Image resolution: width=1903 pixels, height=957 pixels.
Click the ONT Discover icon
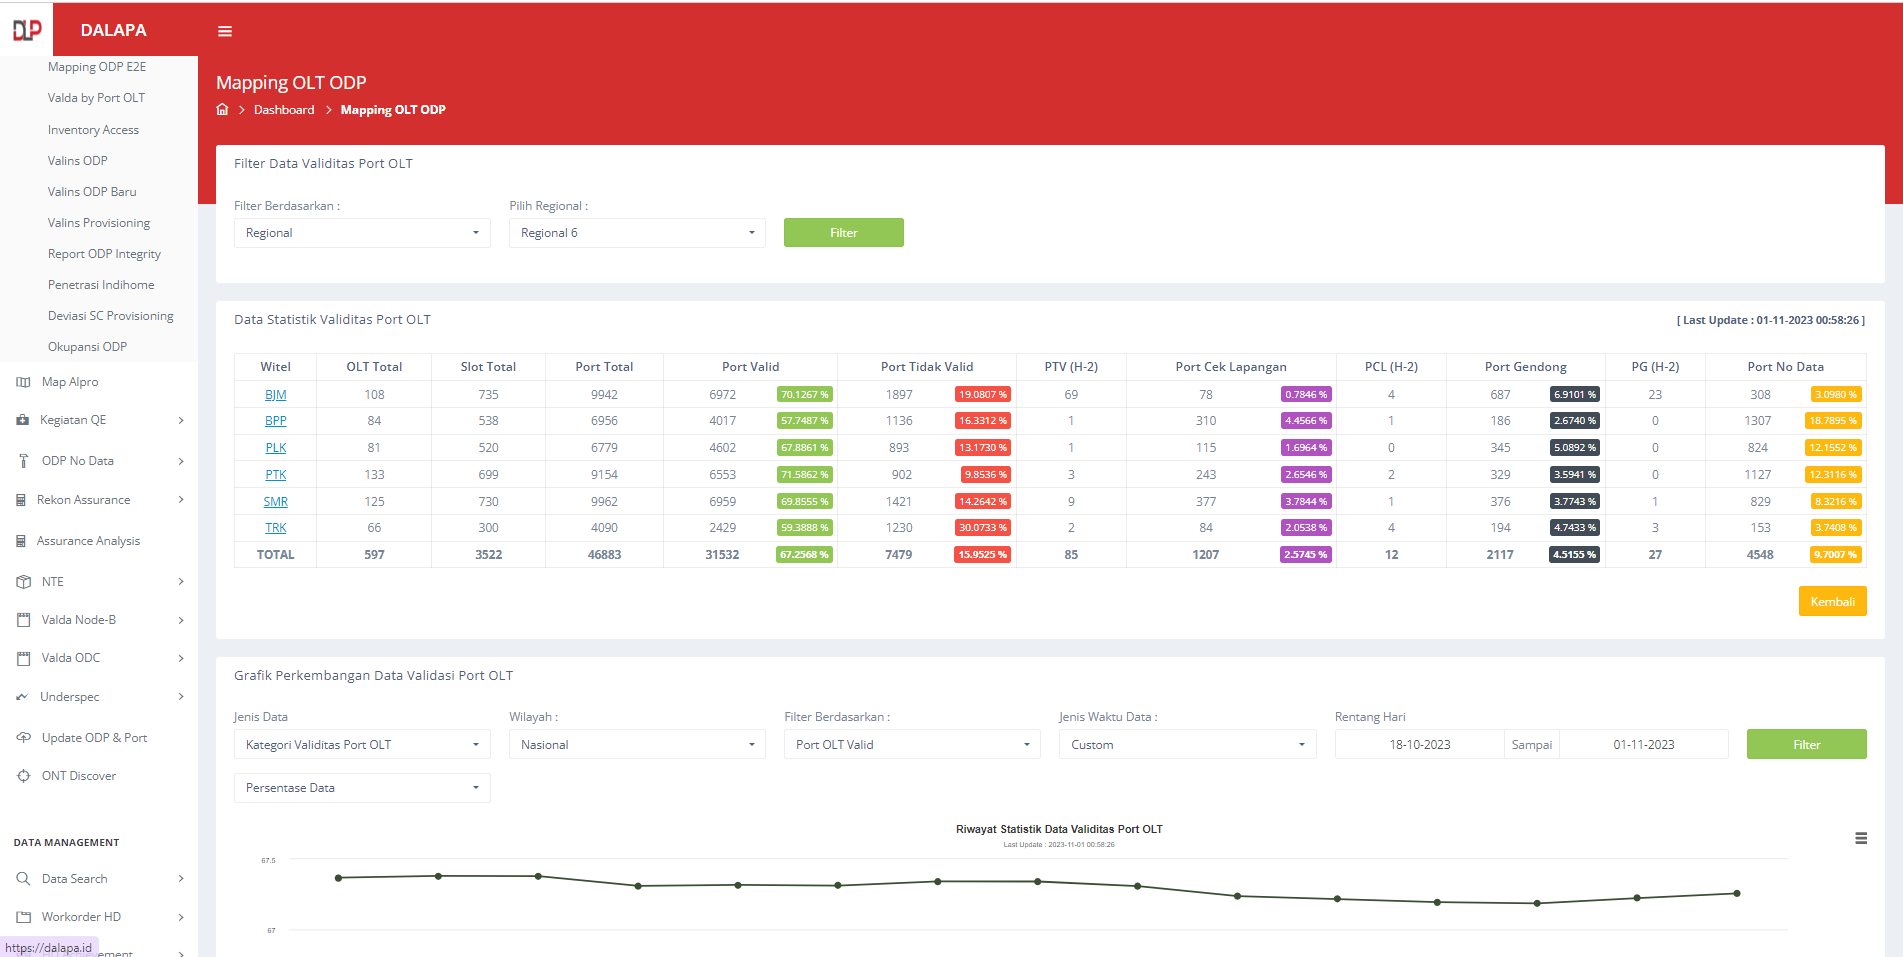click(23, 776)
